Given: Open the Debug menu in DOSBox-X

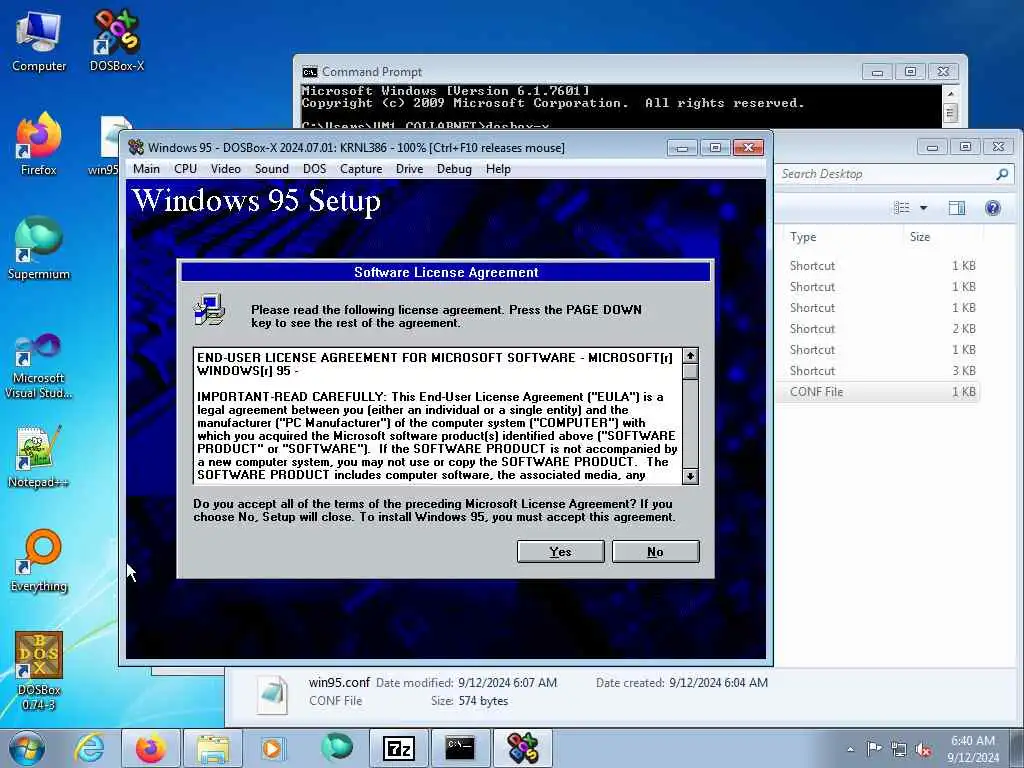Looking at the screenshot, I should coord(454,168).
